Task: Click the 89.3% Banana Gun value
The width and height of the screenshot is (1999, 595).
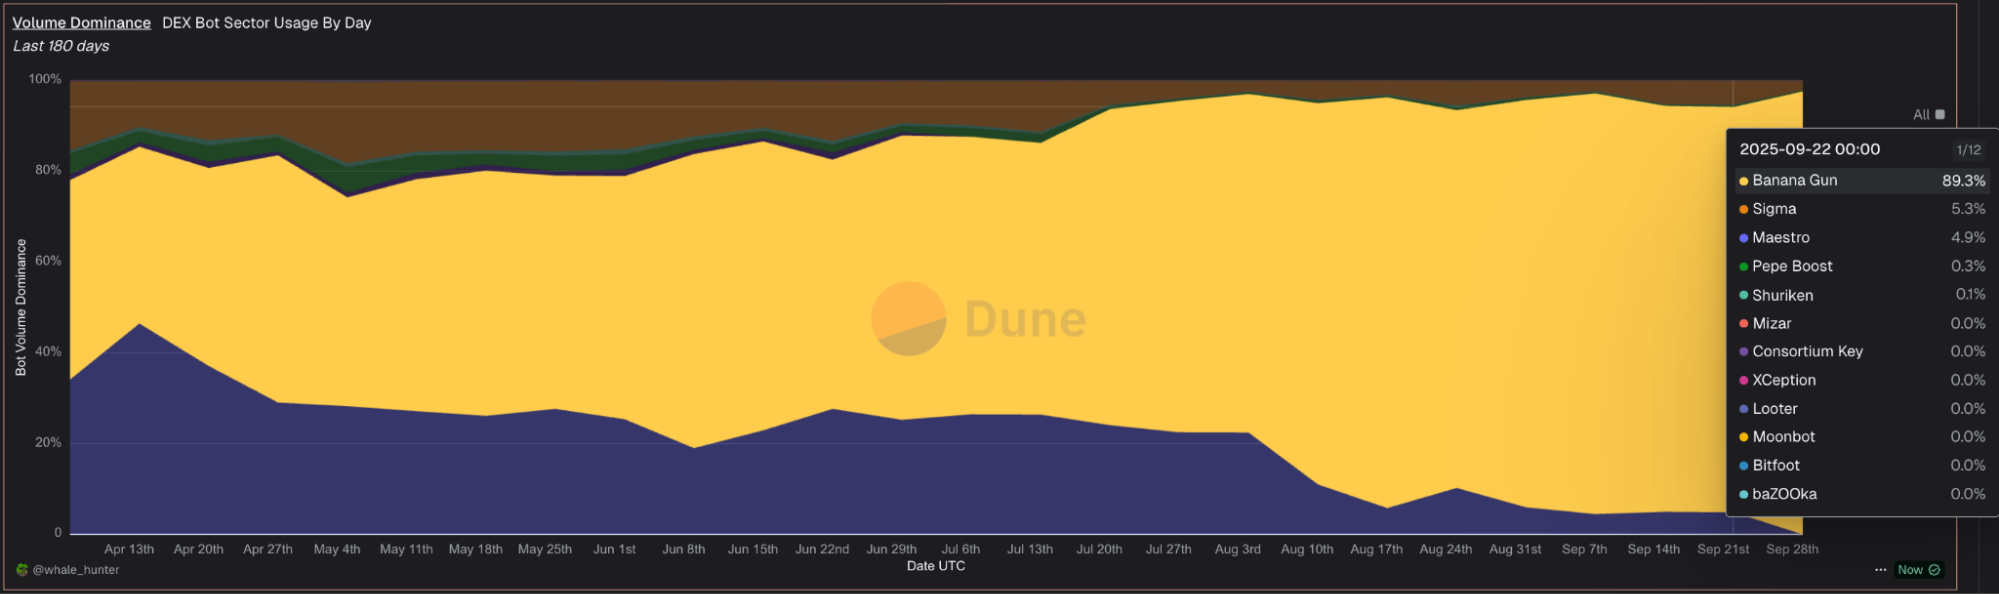Action: pos(1964,181)
